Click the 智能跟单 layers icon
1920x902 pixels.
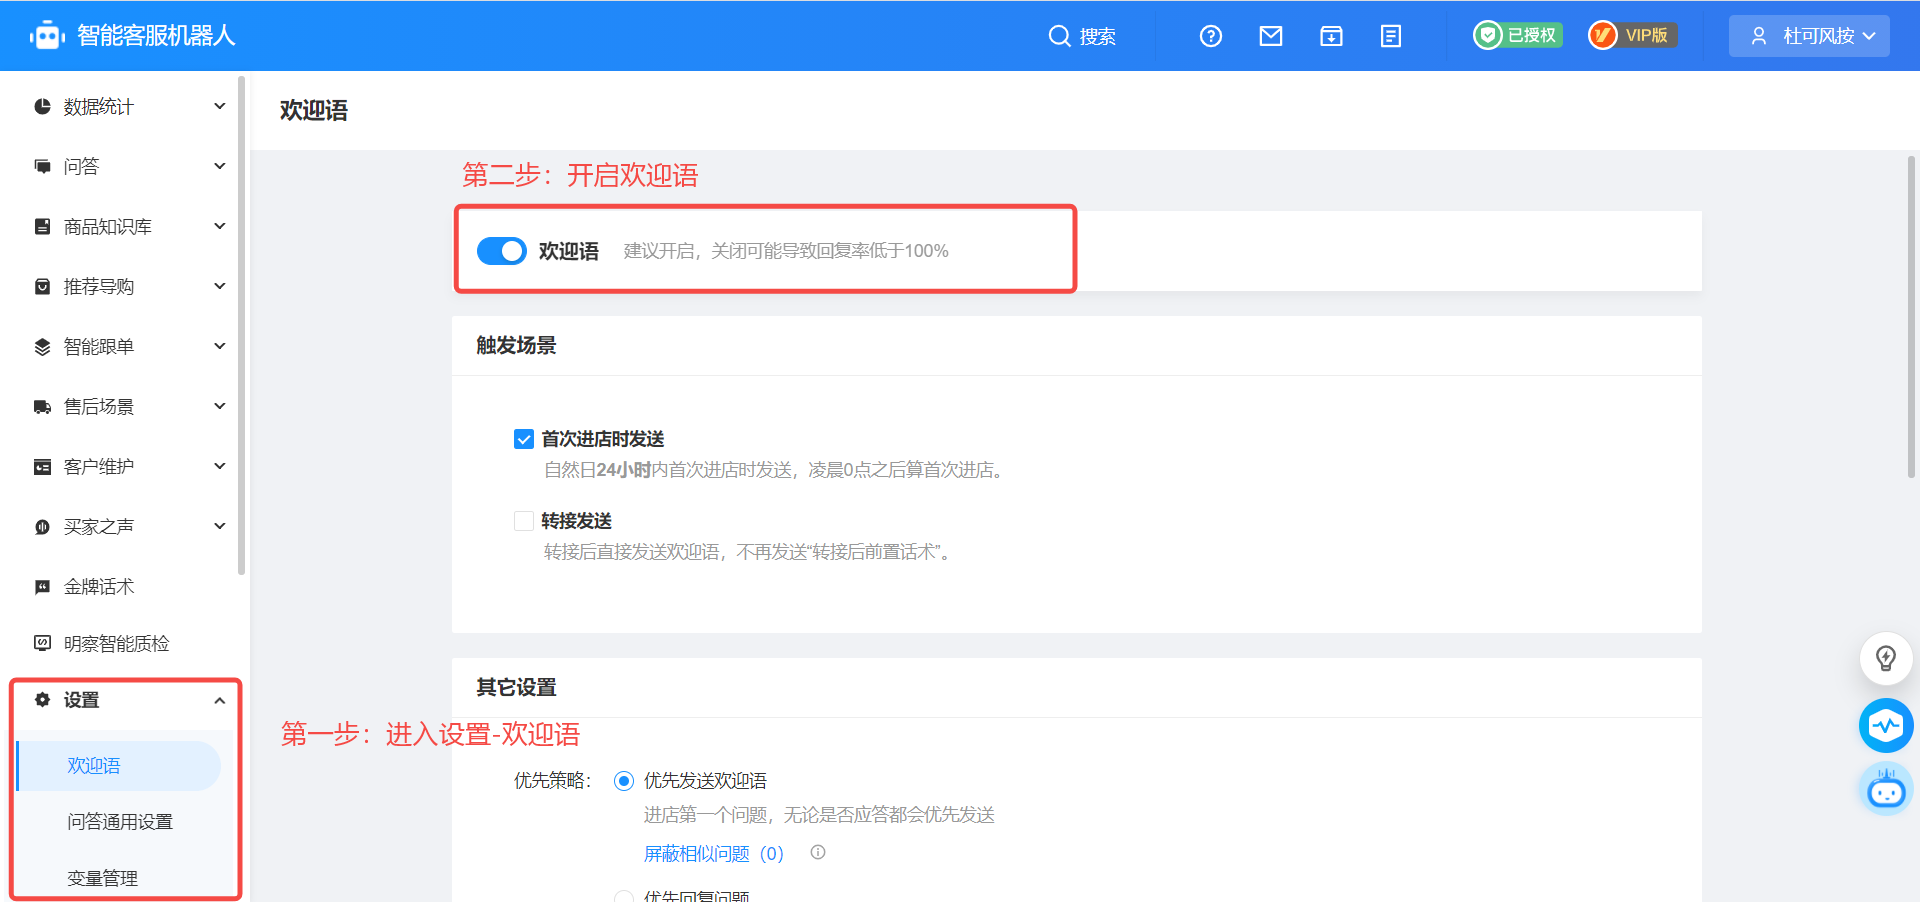42,346
